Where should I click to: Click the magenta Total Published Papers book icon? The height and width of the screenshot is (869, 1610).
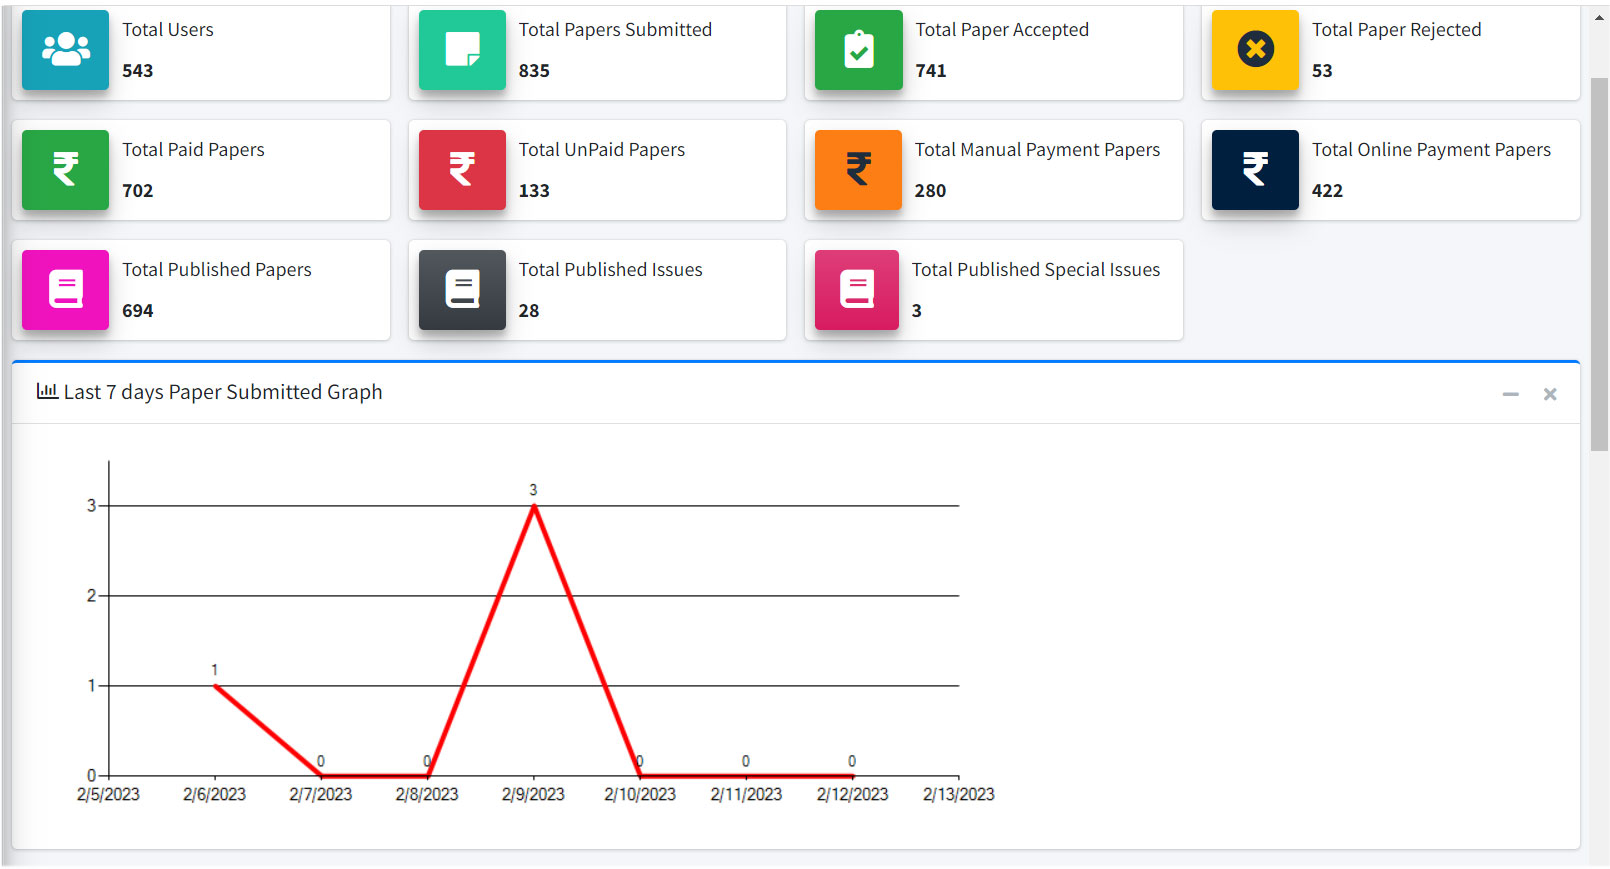pyautogui.click(x=65, y=289)
